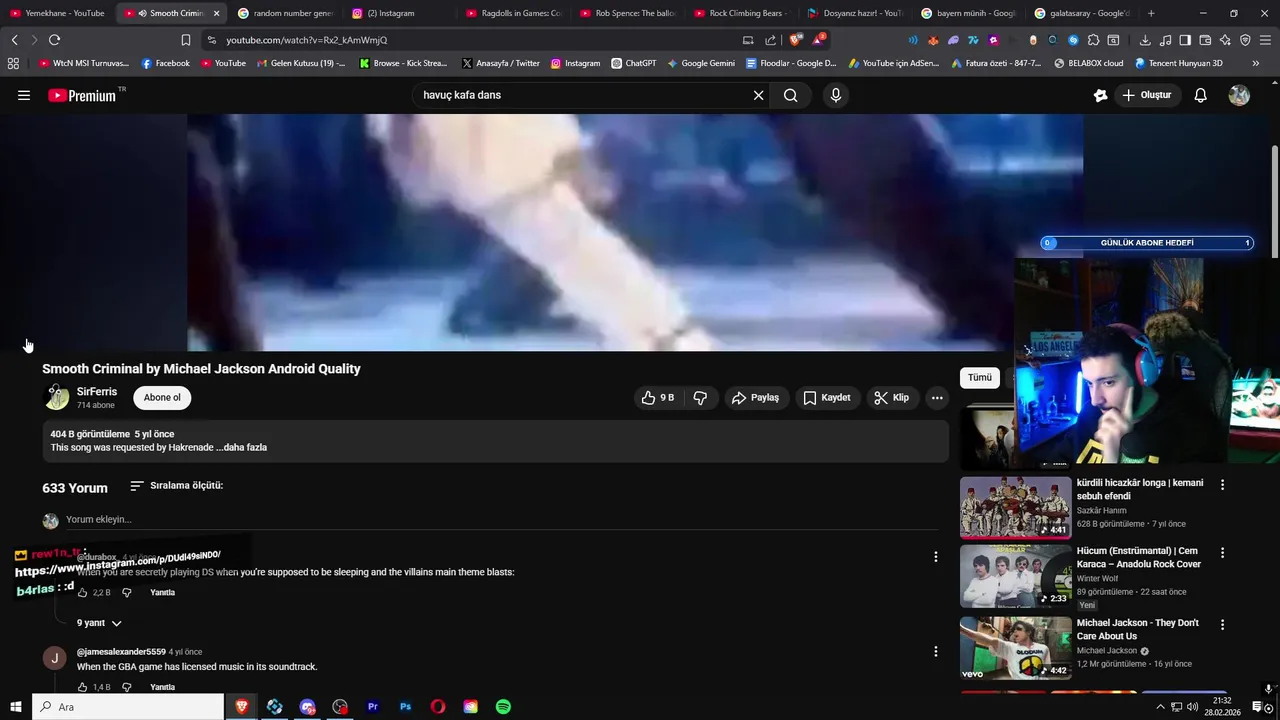Open Brave Wallet icon
This screenshot has height=720, width=1280.
(x=1205, y=40)
